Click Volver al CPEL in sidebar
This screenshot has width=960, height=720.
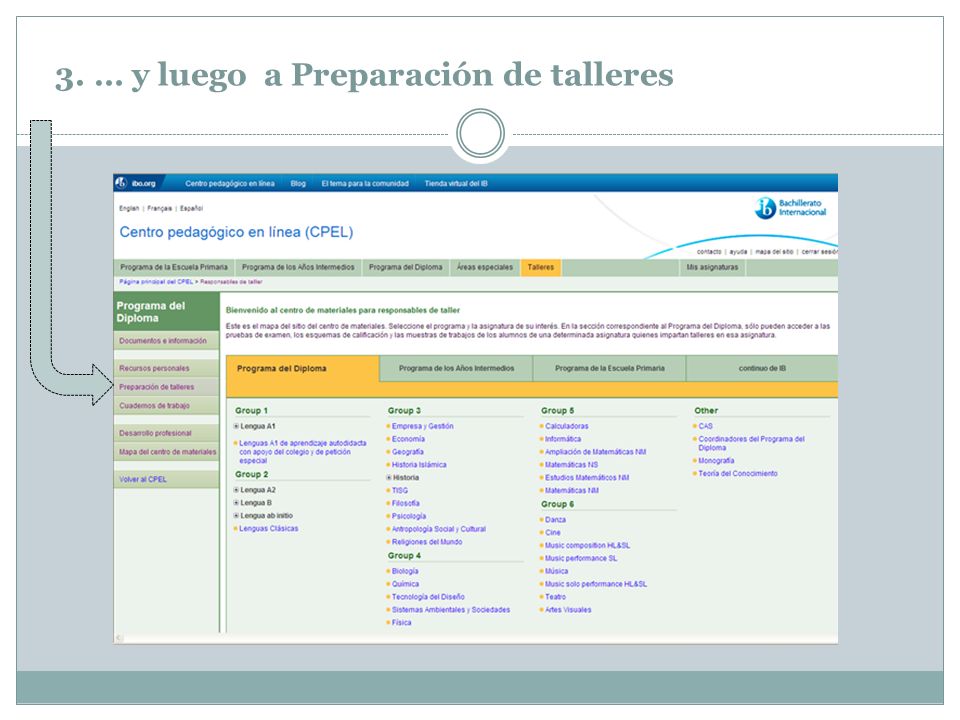click(166, 479)
